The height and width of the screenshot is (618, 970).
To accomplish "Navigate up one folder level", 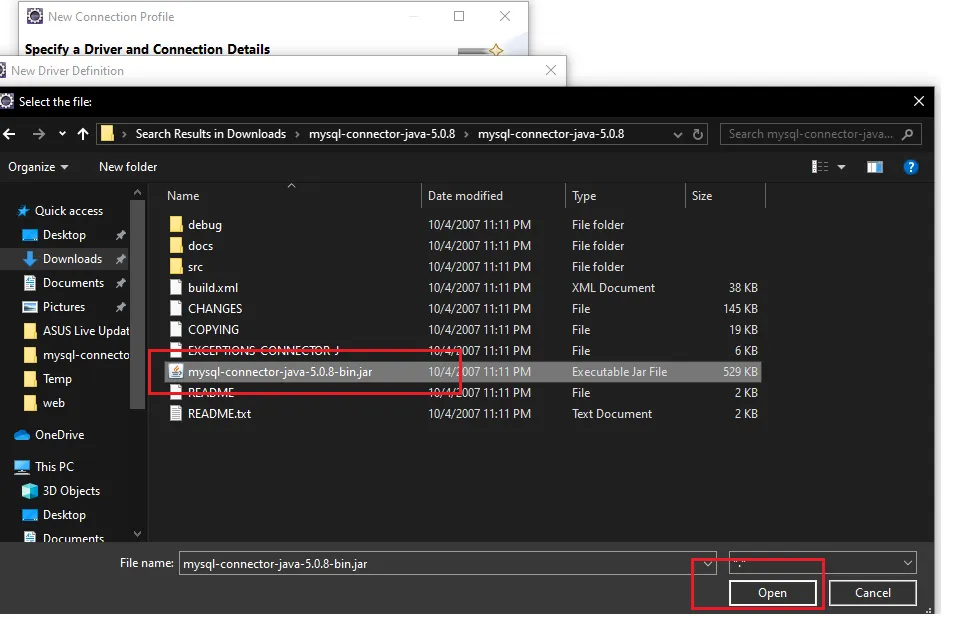I will [x=83, y=134].
